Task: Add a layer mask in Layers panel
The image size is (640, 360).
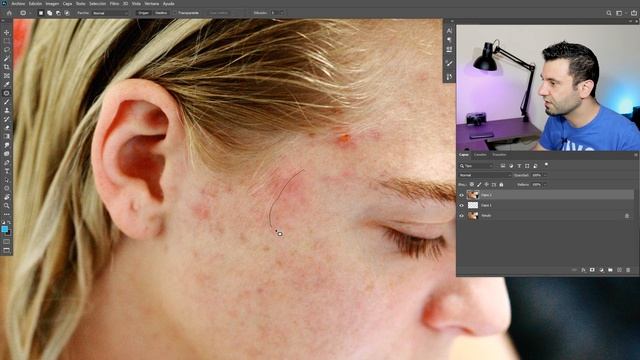Action: [592, 270]
